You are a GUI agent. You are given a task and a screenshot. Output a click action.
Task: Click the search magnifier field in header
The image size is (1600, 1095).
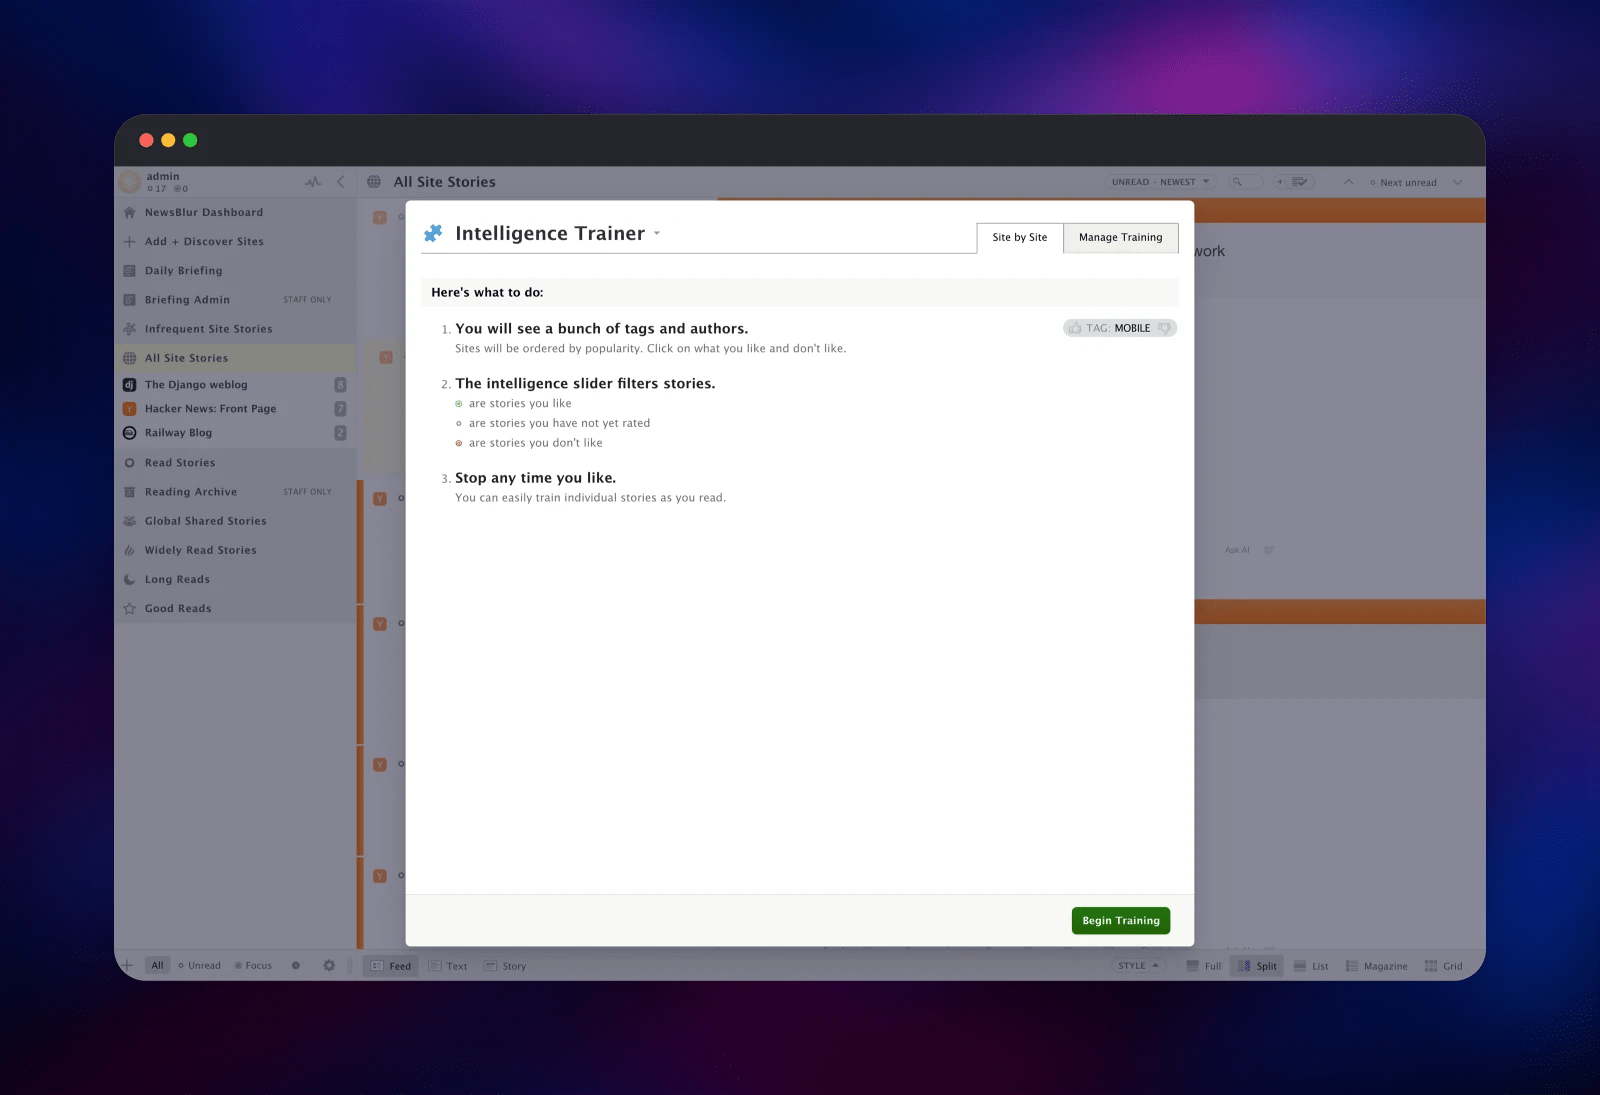(x=1244, y=181)
